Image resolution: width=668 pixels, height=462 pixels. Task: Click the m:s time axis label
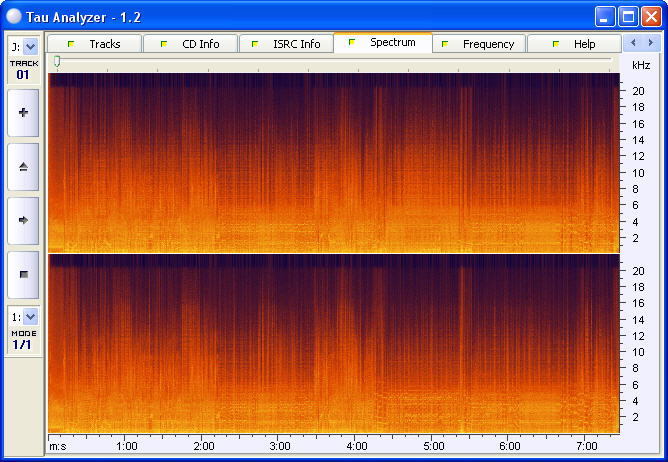tap(58, 447)
